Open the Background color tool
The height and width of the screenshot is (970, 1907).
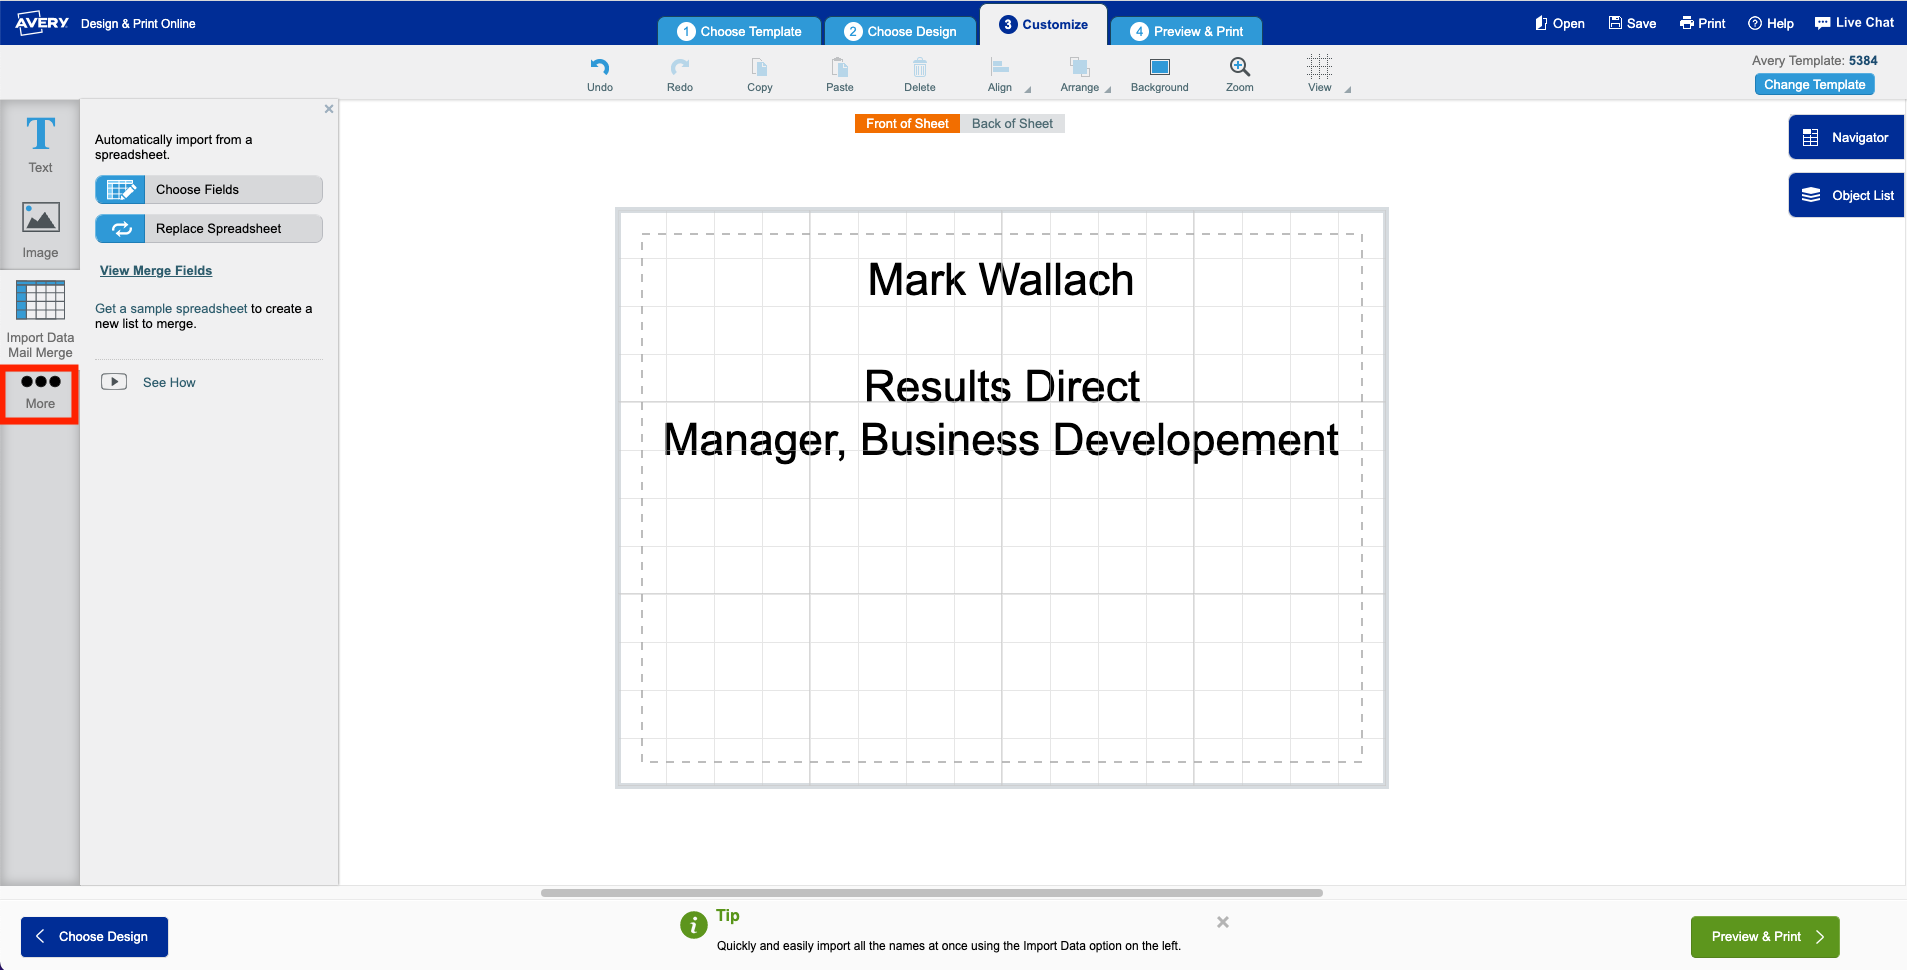pos(1160,74)
